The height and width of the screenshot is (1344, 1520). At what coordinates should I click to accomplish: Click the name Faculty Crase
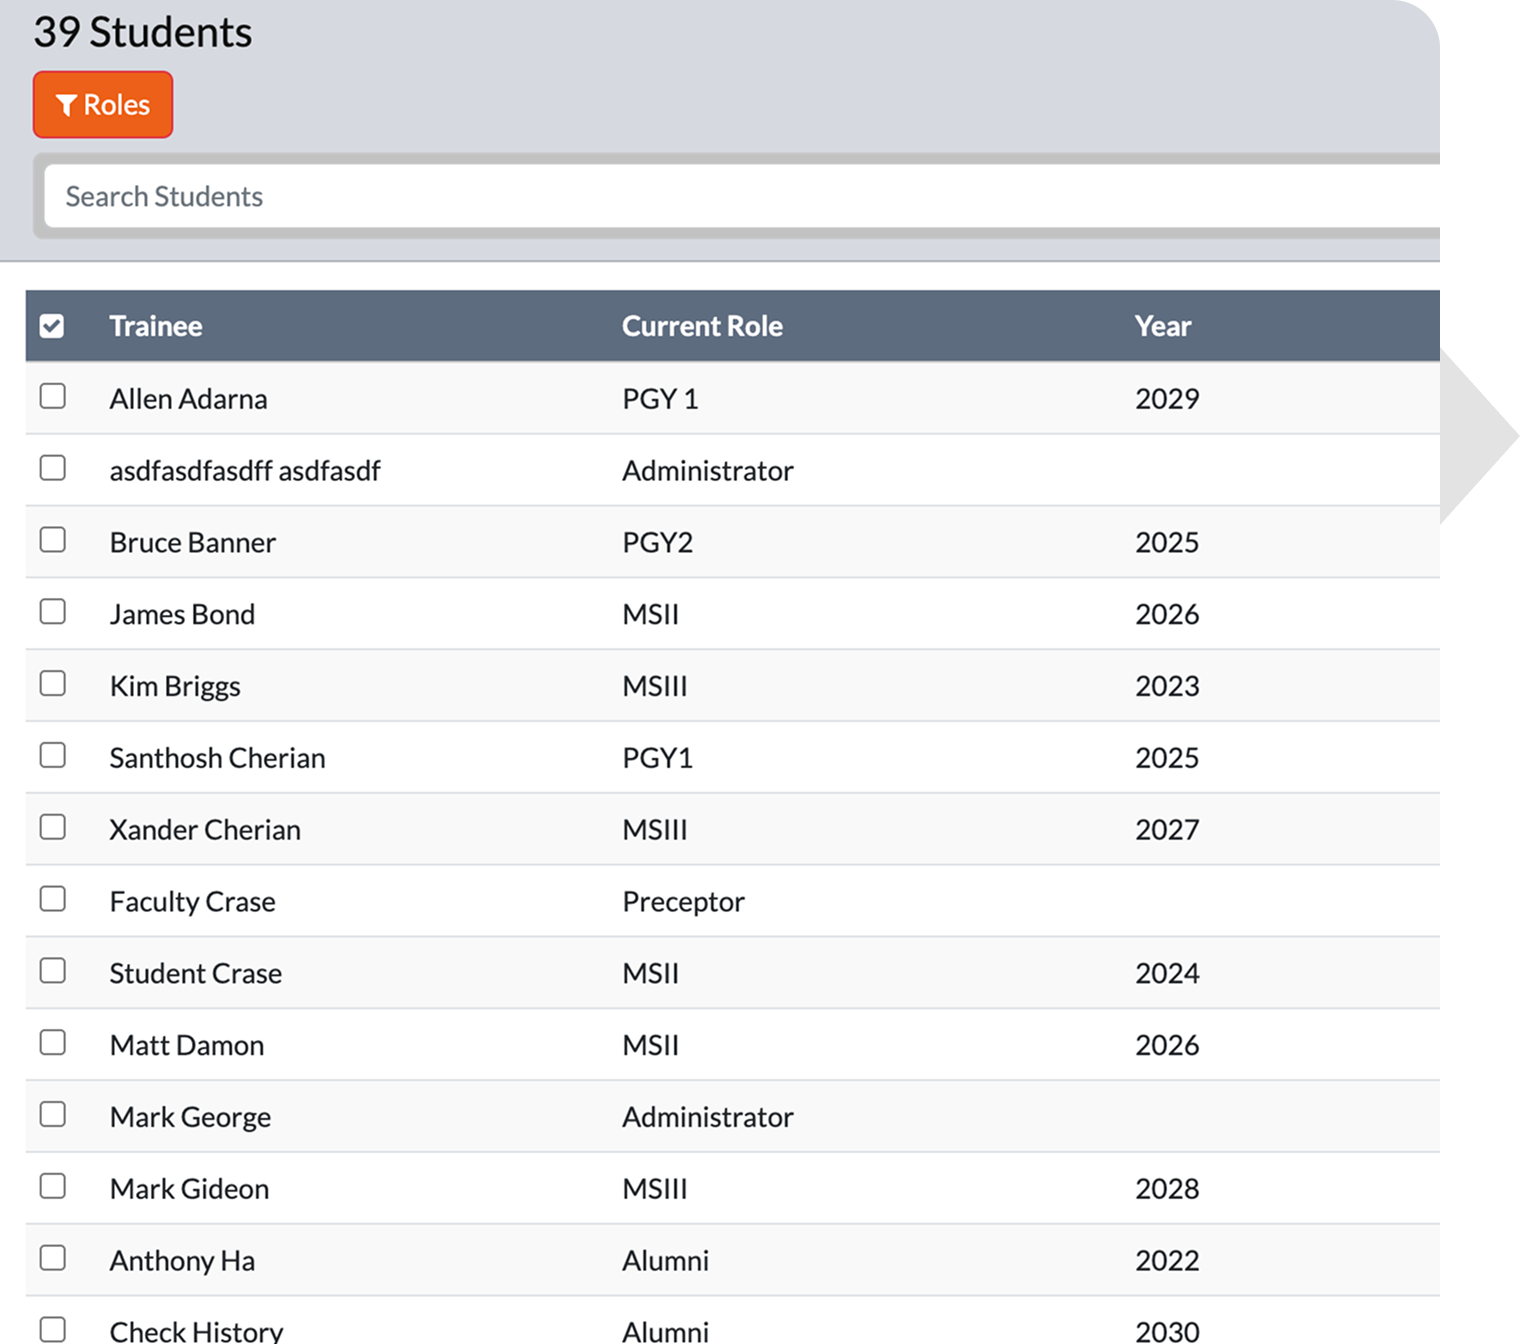[x=192, y=902]
